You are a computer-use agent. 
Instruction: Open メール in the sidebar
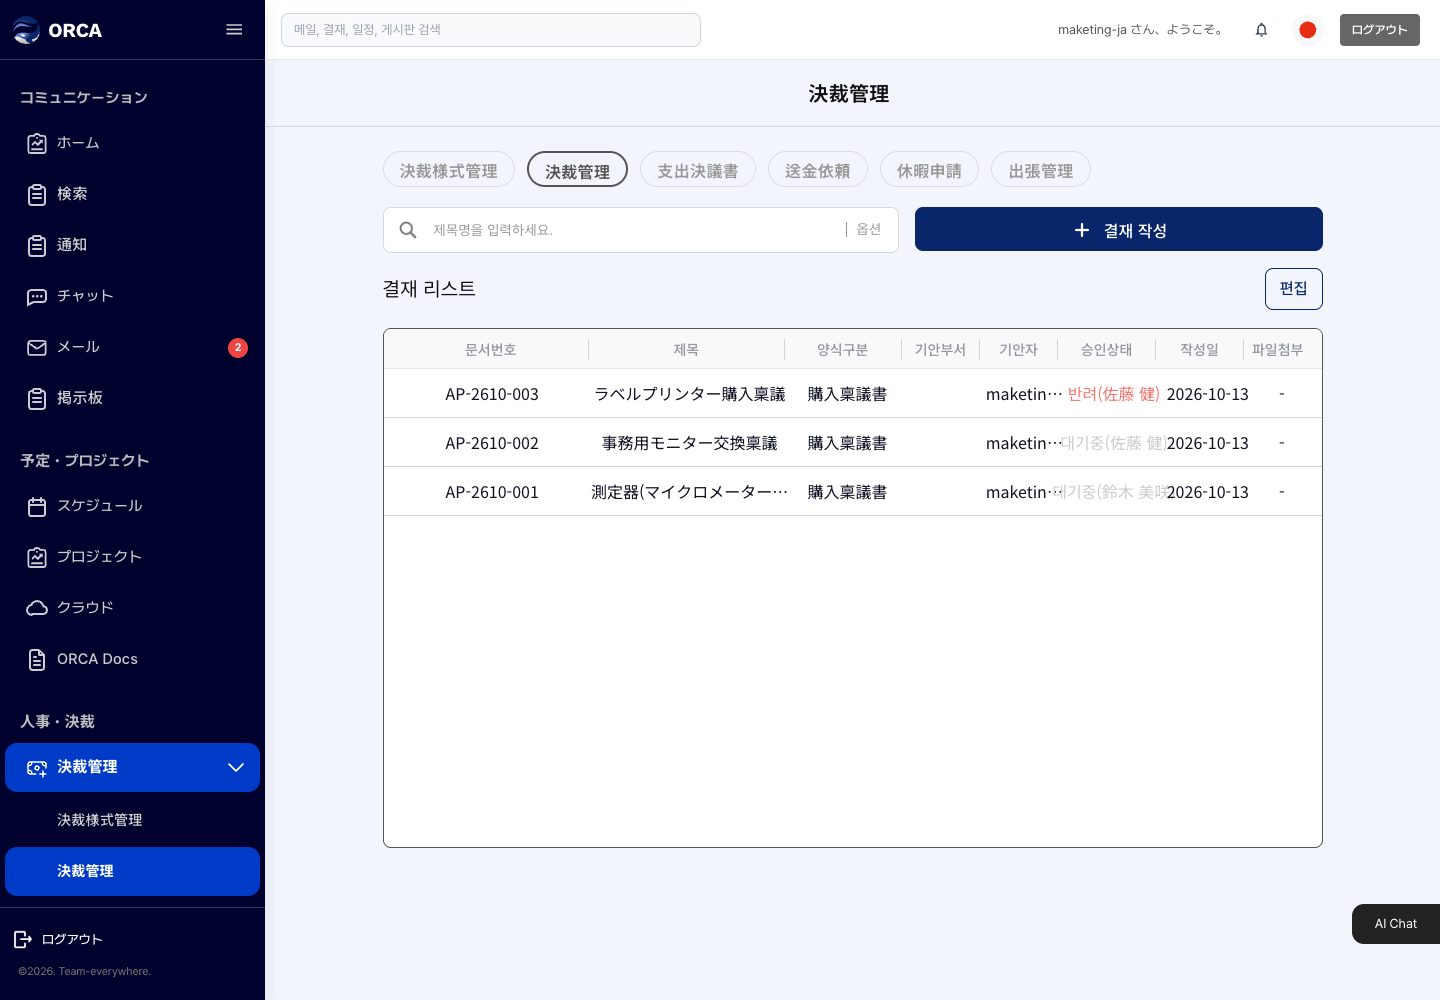[132, 347]
